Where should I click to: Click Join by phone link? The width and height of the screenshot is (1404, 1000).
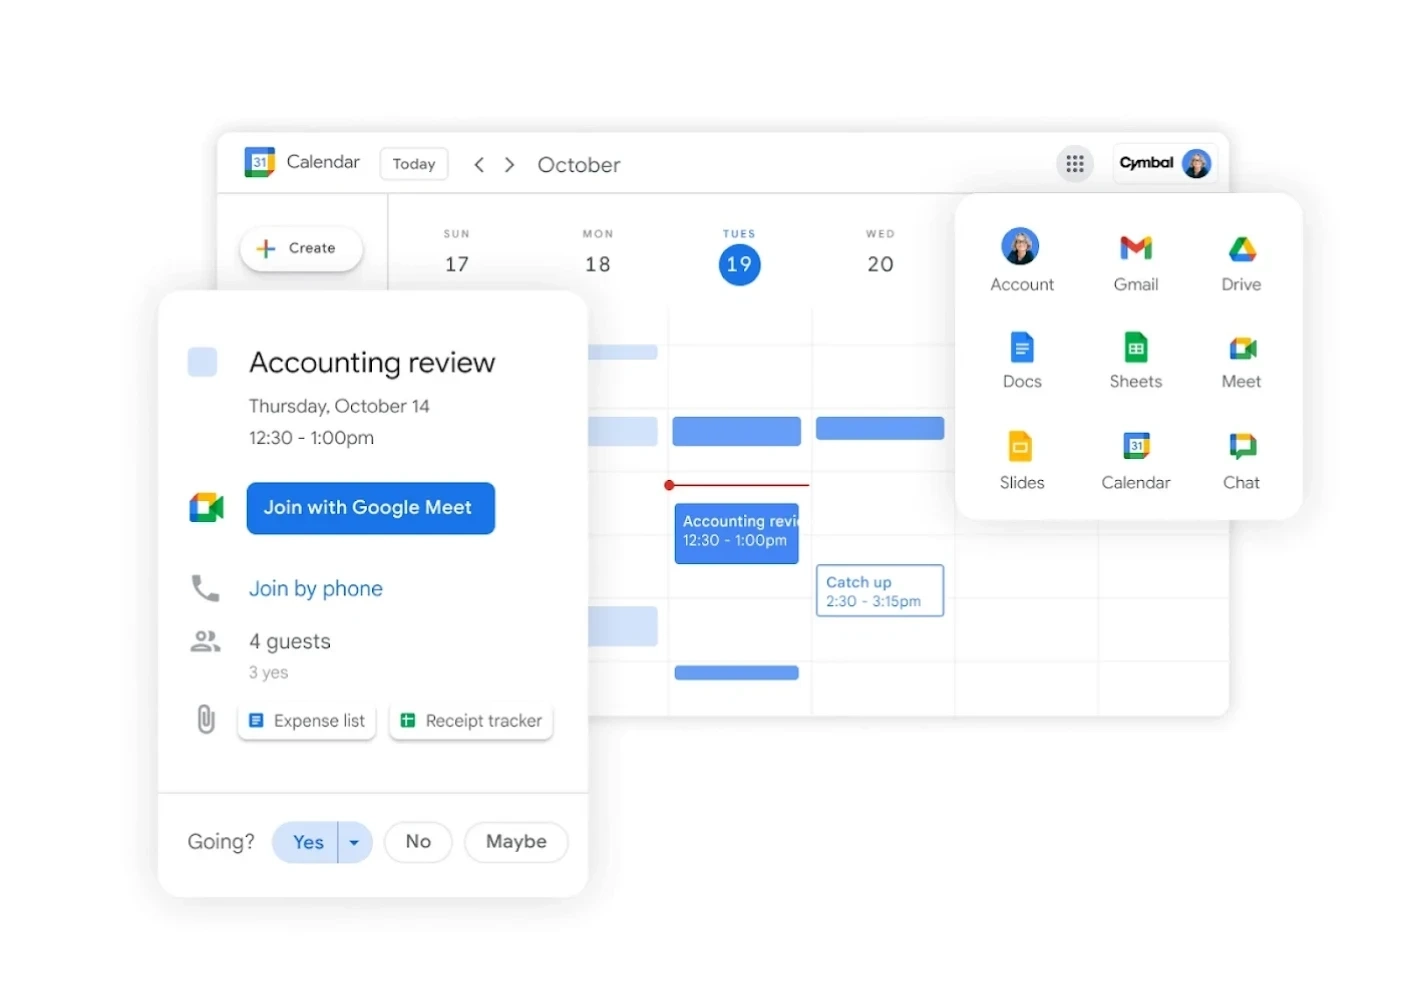coord(316,589)
